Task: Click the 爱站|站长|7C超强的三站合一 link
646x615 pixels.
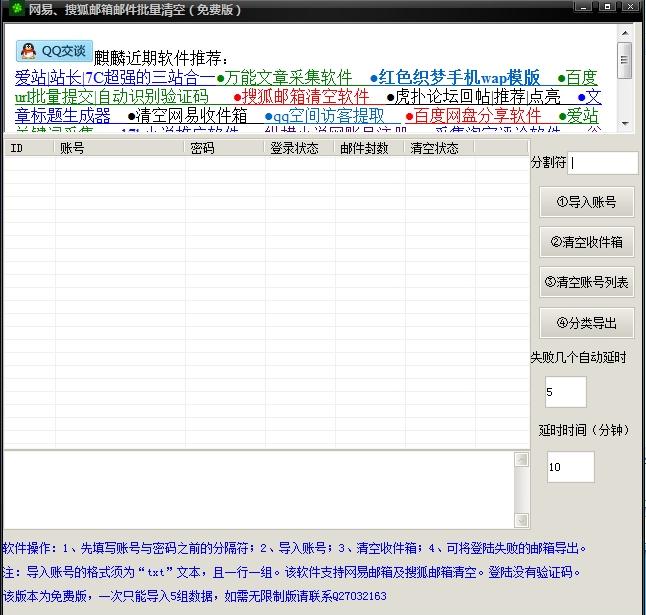Action: pyautogui.click(x=114, y=77)
